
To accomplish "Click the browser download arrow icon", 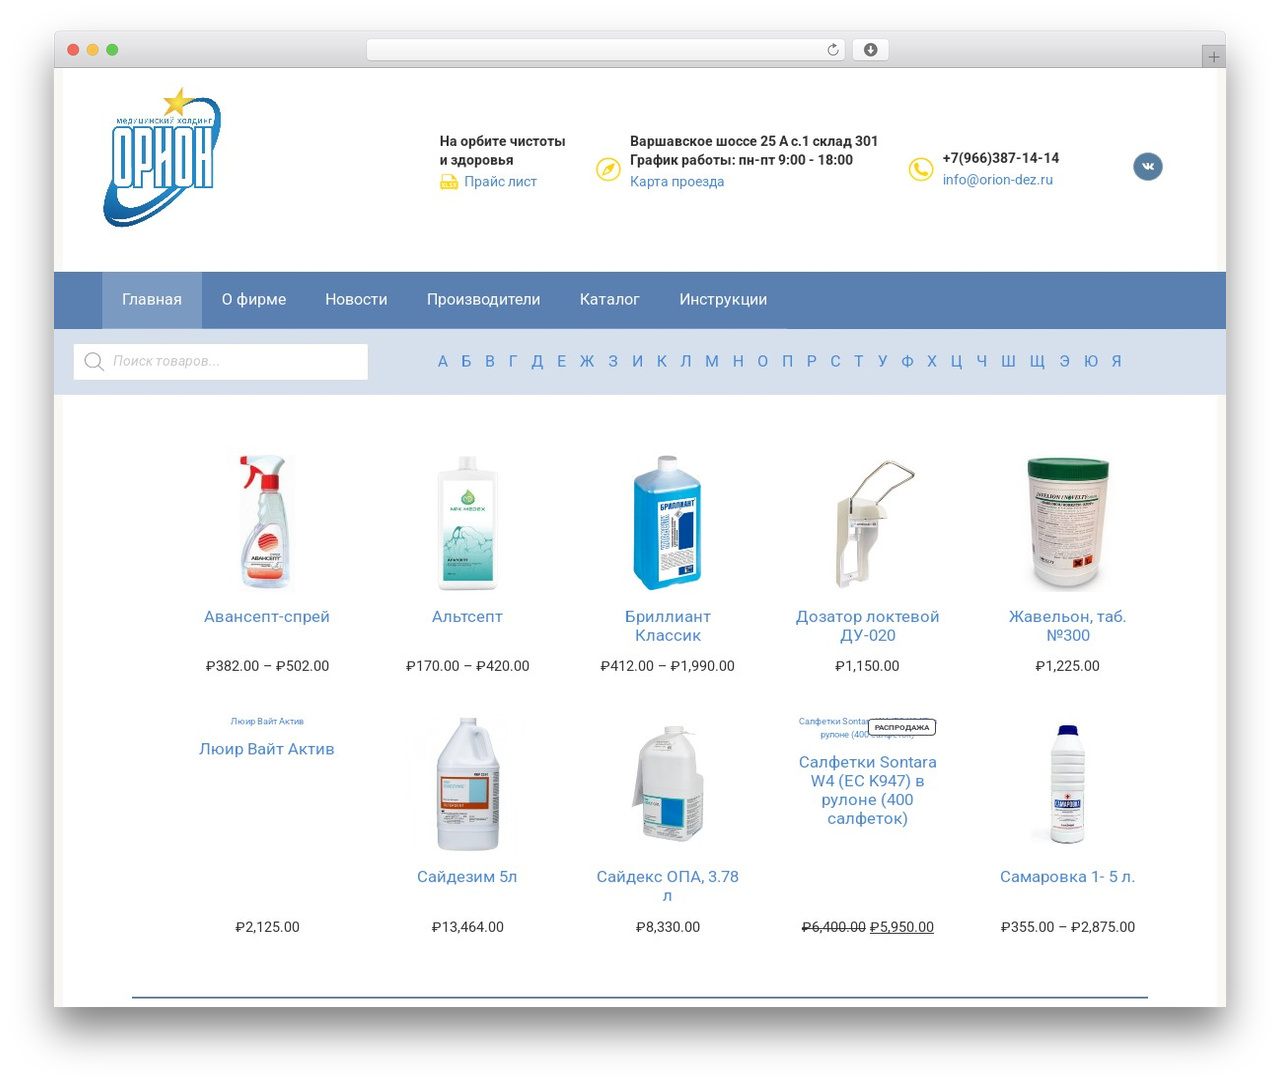I will click(x=870, y=50).
